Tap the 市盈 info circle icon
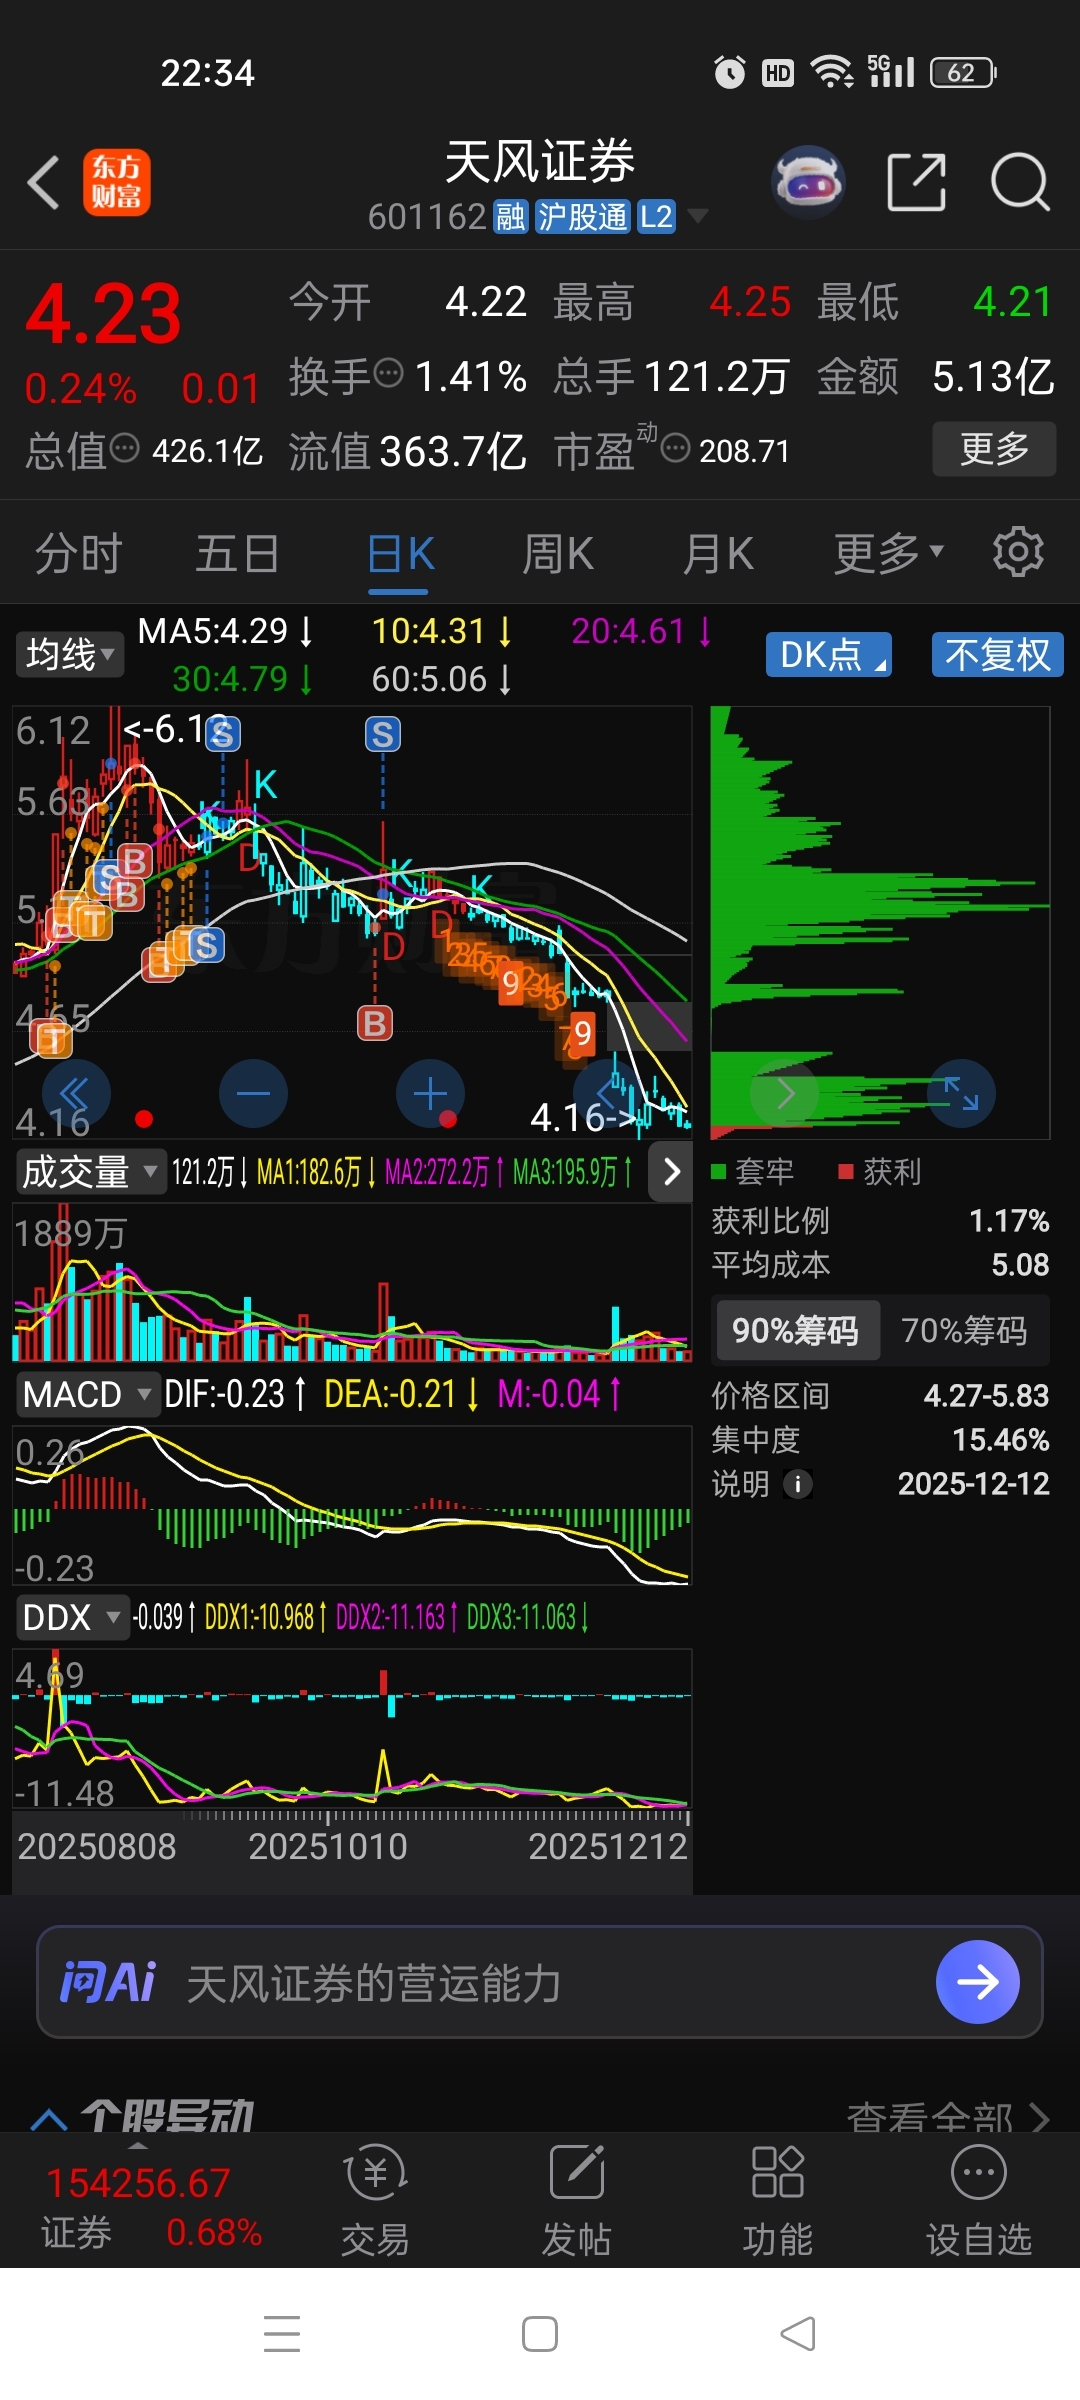 pyautogui.click(x=676, y=448)
